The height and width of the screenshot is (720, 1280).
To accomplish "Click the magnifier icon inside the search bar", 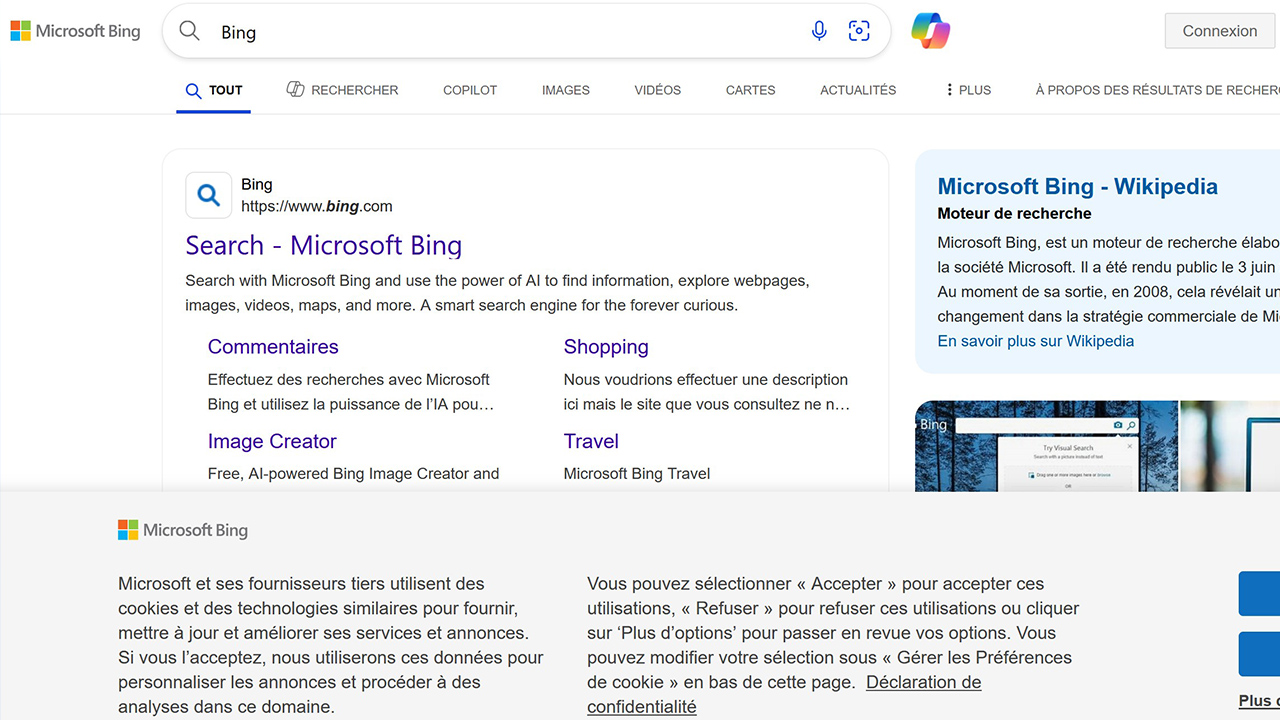I will coord(189,31).
